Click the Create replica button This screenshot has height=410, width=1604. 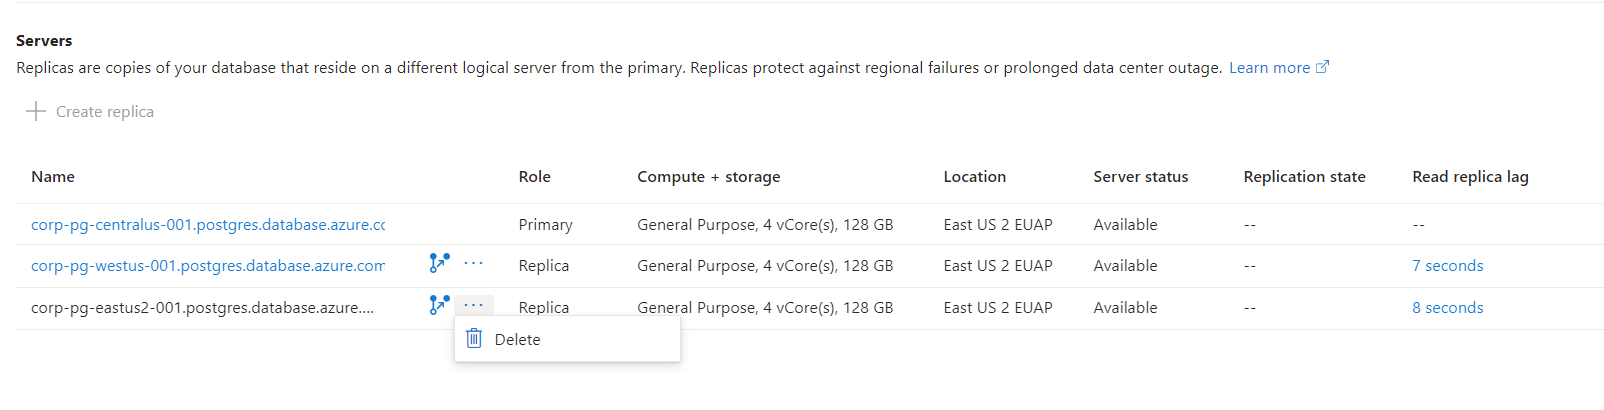click(x=90, y=112)
